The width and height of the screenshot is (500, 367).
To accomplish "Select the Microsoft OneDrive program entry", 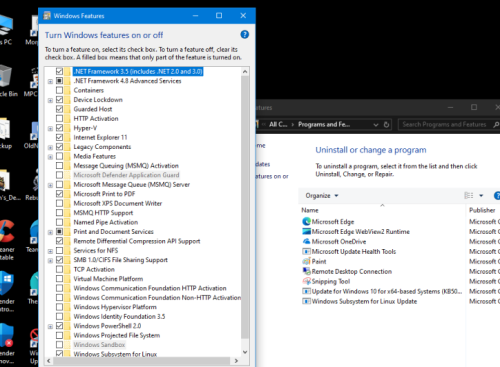I will 339,241.
